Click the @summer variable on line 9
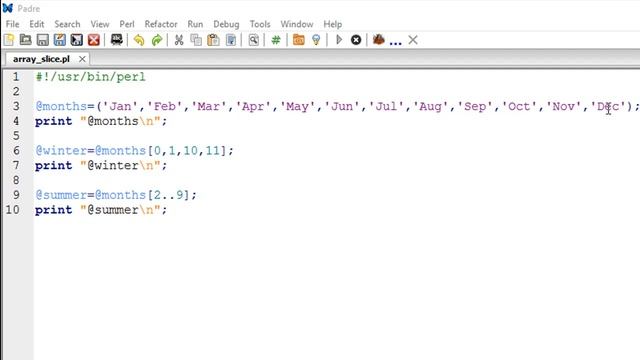 click(x=61, y=195)
